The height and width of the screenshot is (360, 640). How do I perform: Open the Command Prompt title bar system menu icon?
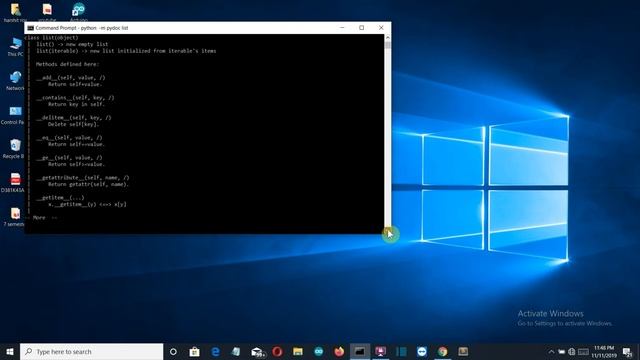click(31, 28)
